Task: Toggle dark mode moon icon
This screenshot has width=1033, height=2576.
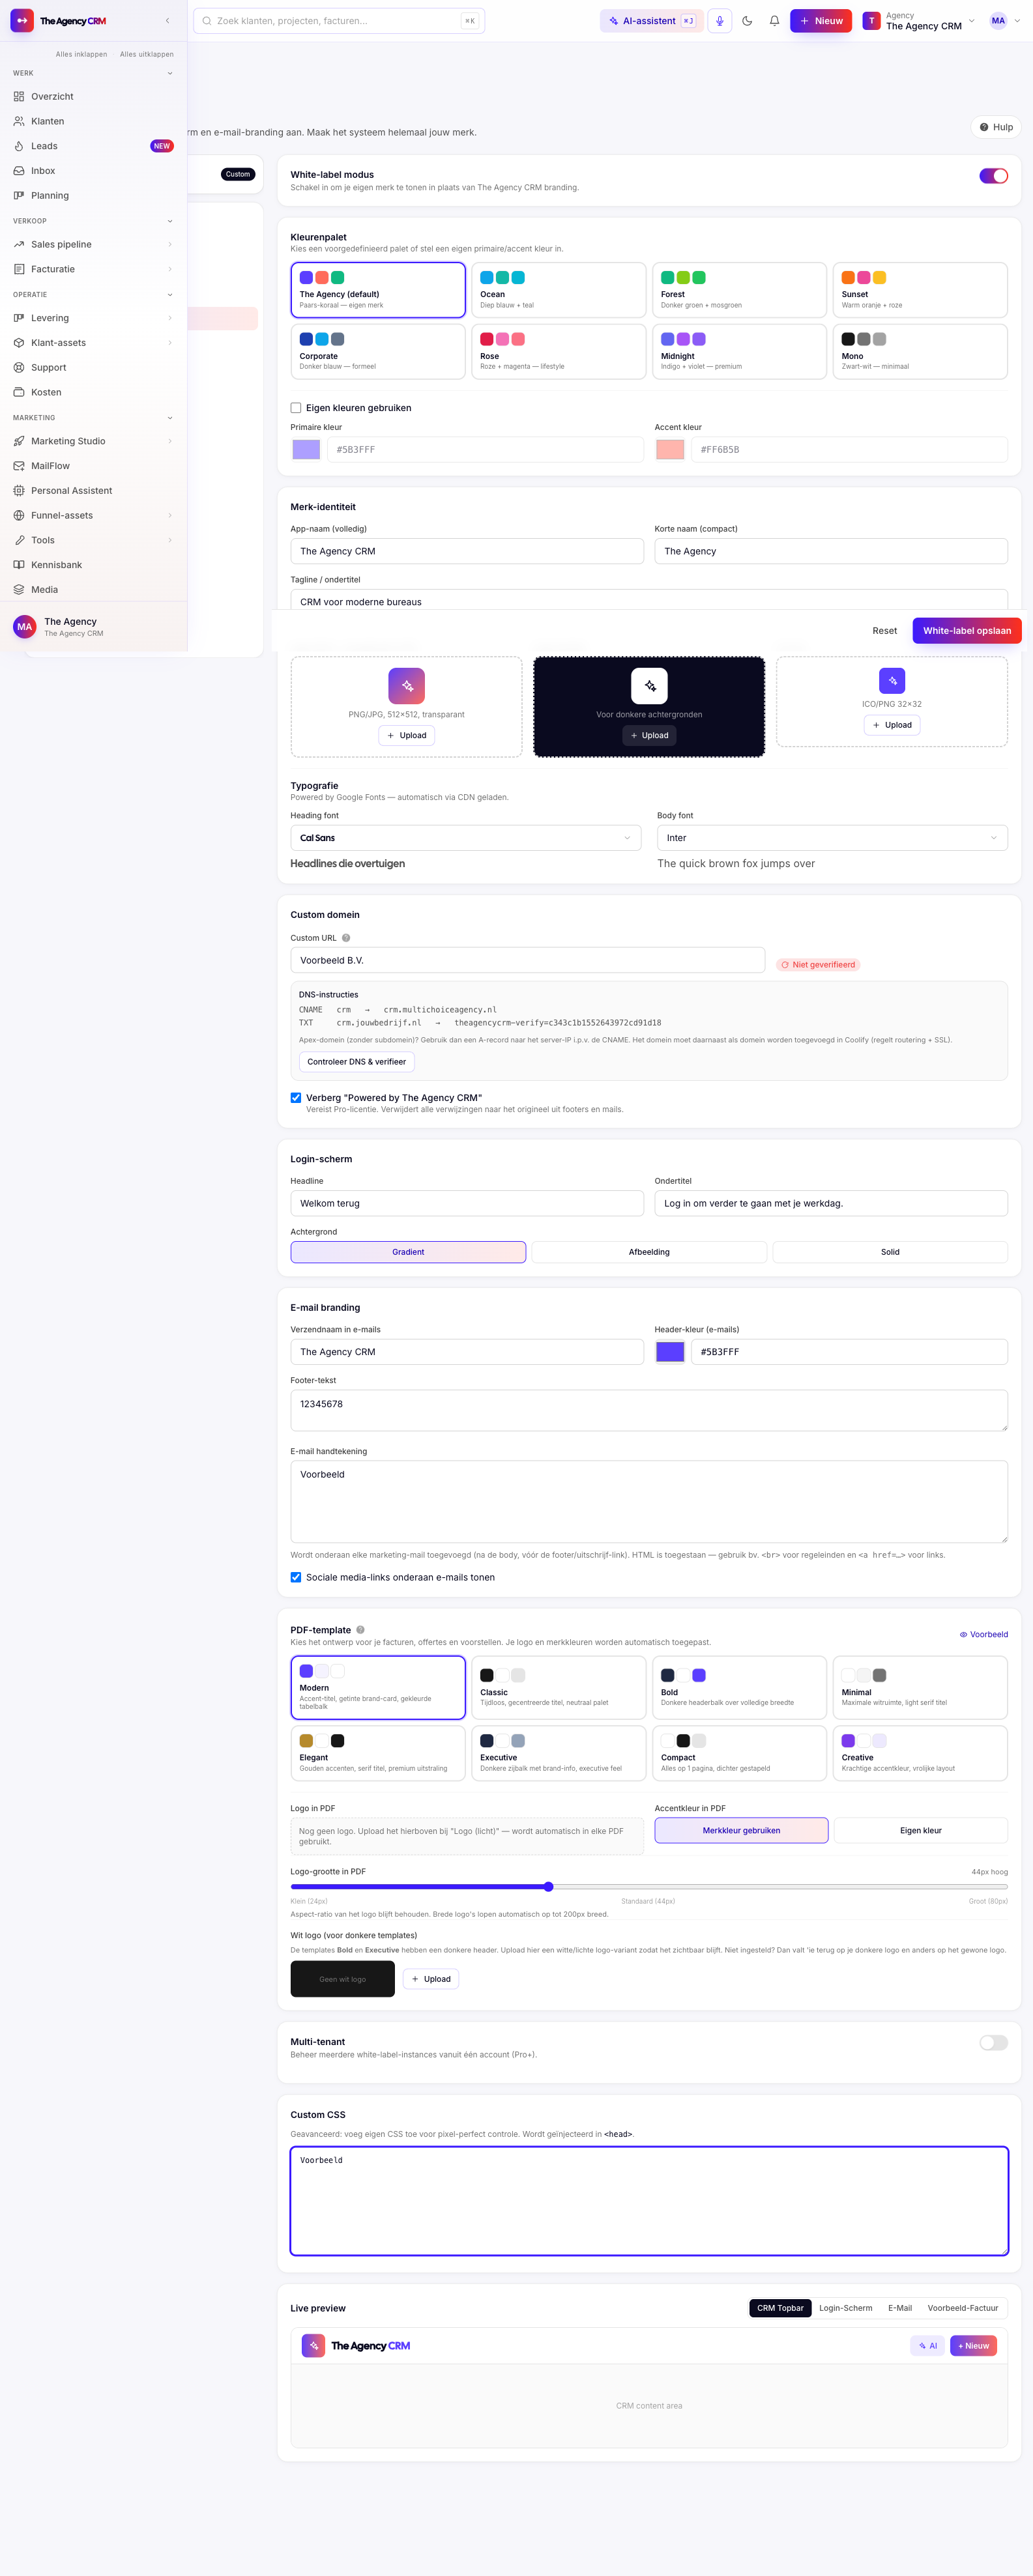Action: 747,21
